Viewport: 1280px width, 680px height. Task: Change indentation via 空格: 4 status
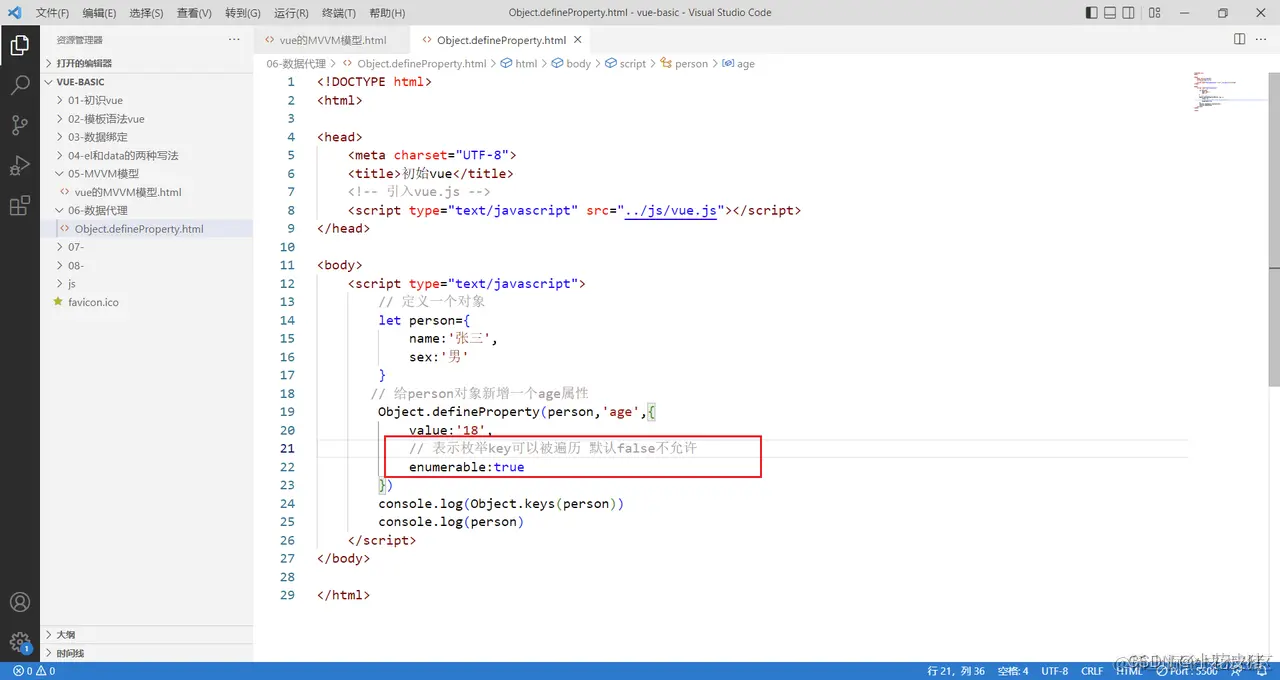[1013, 671]
